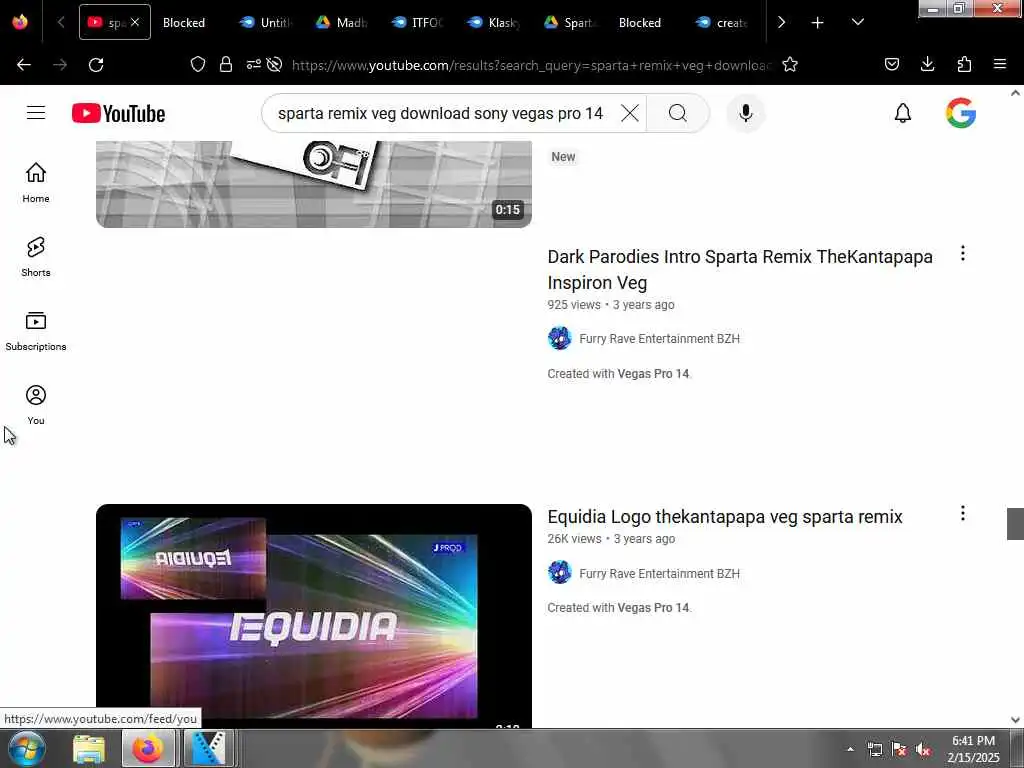Click the magnifying glass search button

[x=677, y=113]
